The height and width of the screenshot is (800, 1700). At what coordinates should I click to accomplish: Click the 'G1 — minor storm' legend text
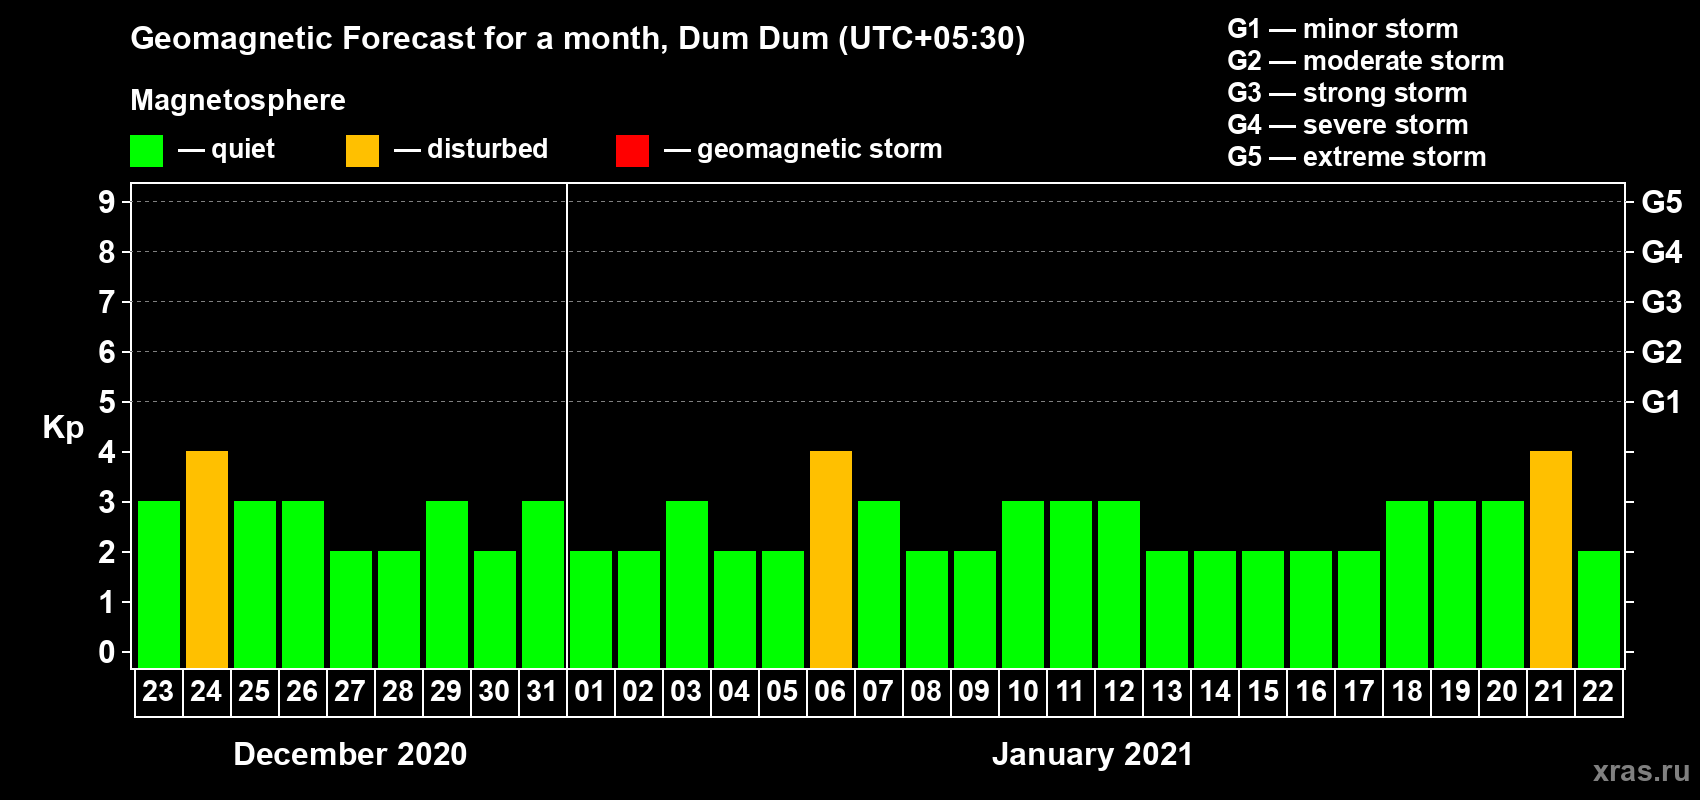click(x=1343, y=29)
